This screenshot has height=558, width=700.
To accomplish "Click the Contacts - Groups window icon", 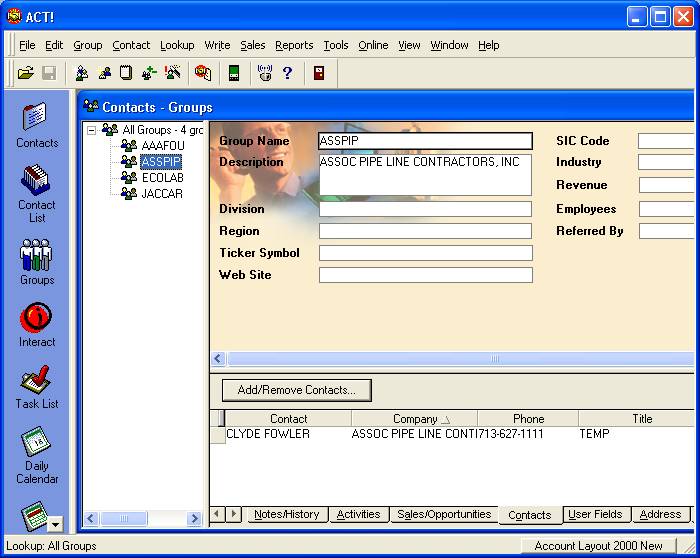I will [x=91, y=106].
